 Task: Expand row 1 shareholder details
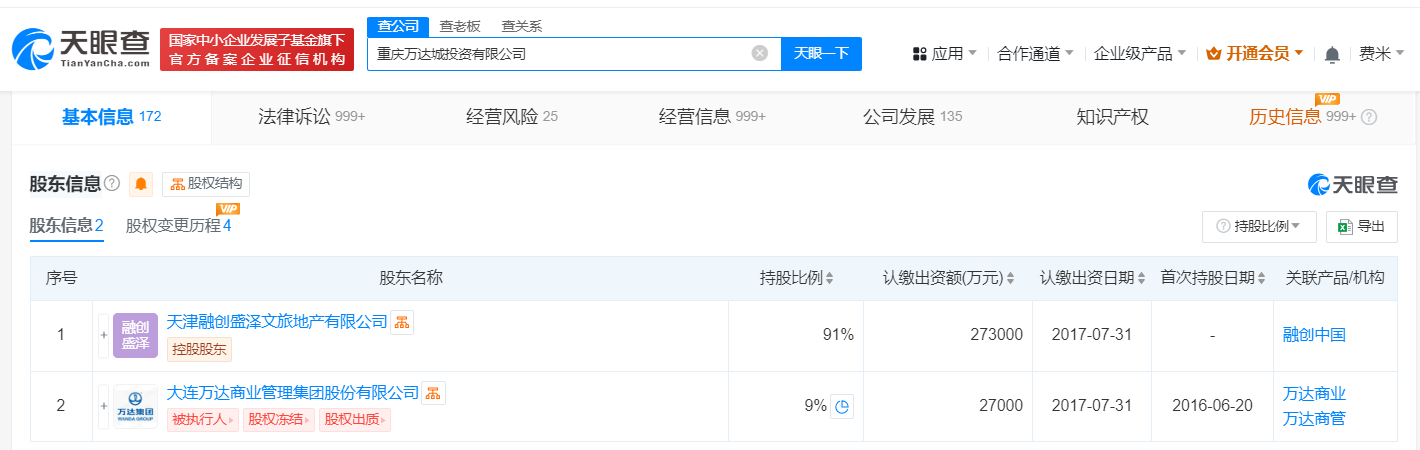(x=103, y=335)
